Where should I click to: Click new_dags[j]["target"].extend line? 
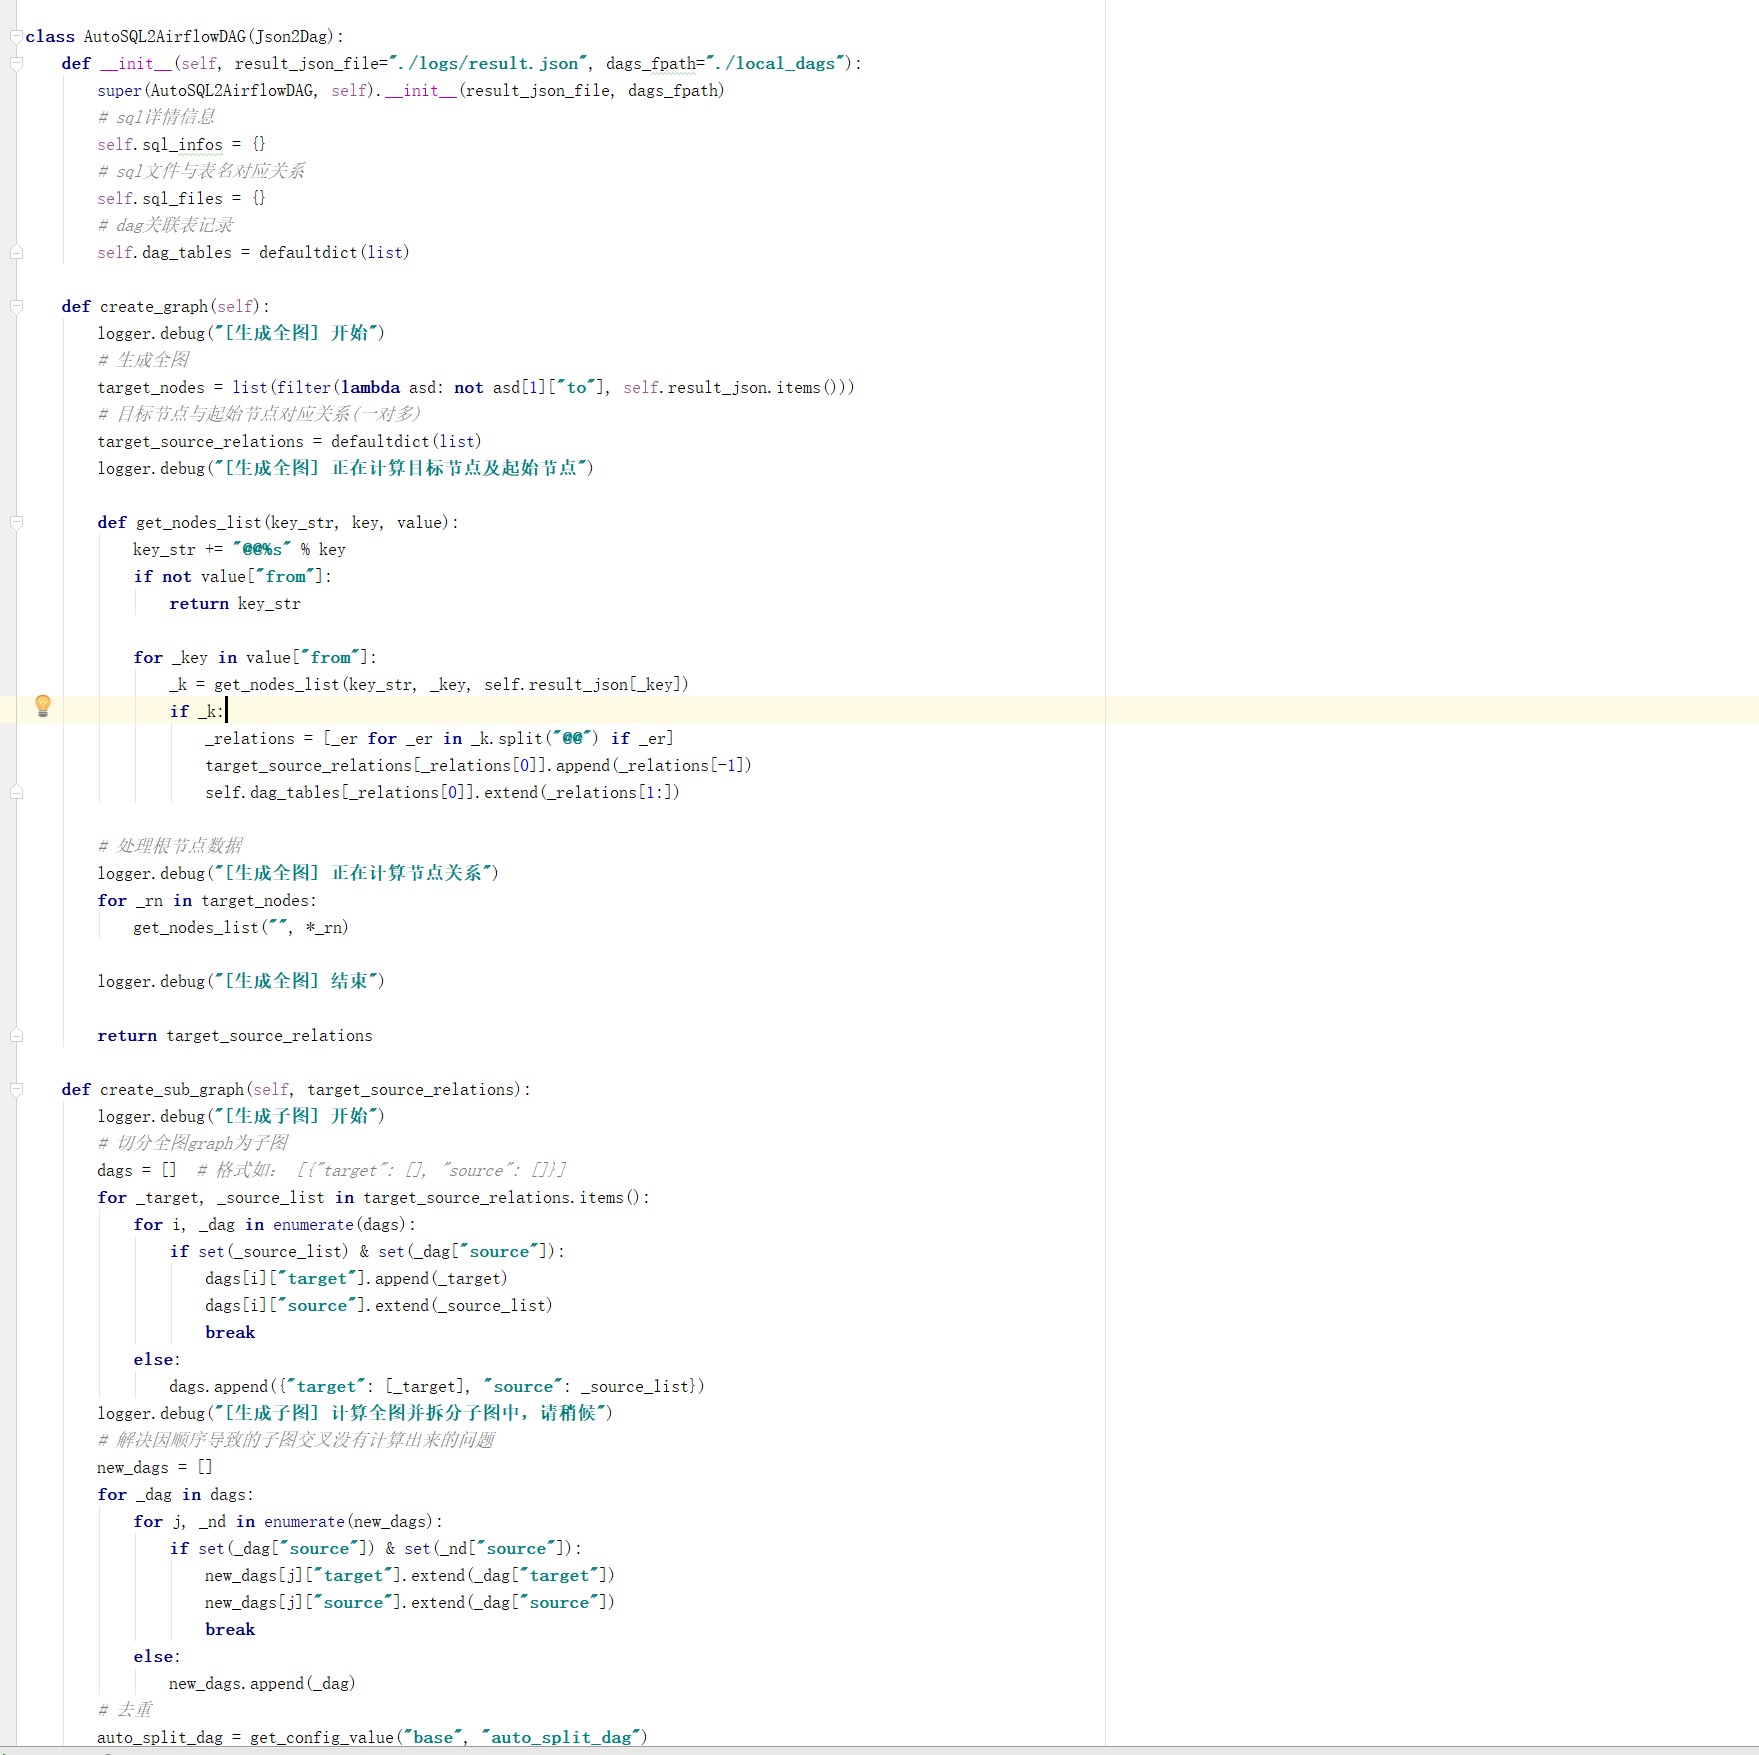pyautogui.click(x=410, y=1575)
